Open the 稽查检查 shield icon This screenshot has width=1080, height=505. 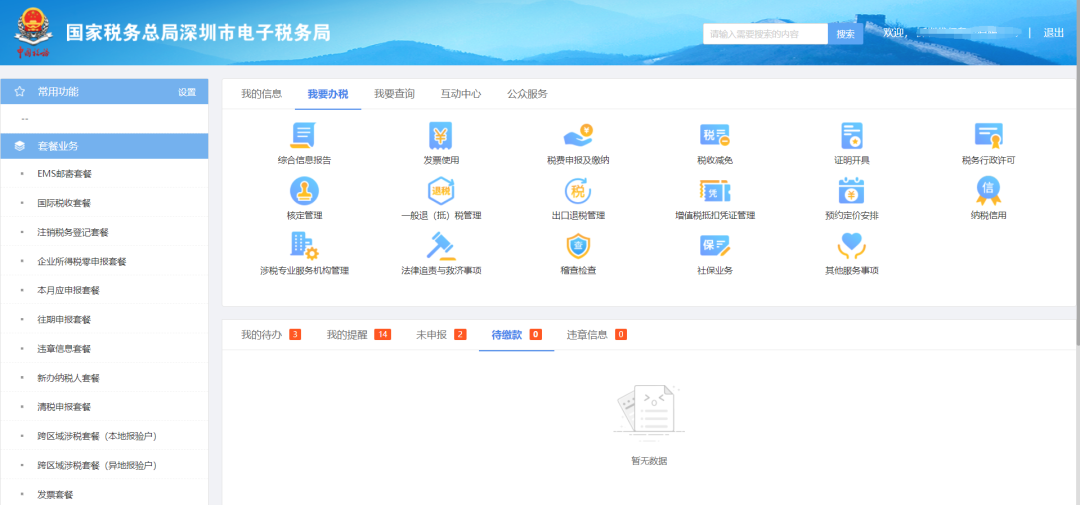[578, 246]
